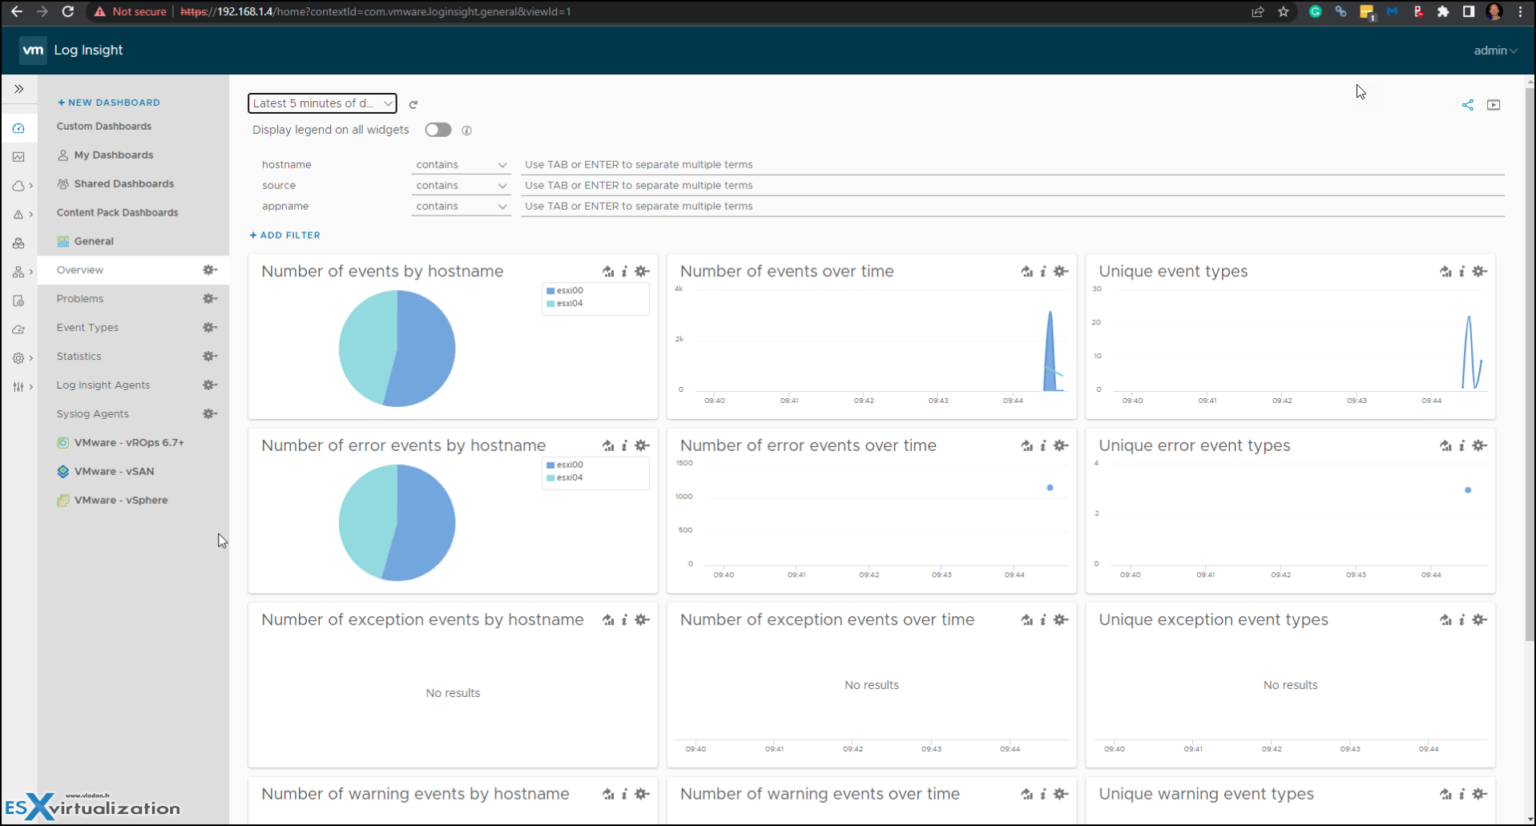Screen dimensions: 1536x826
Task: Click the present dashboard icon top right
Action: [1494, 104]
